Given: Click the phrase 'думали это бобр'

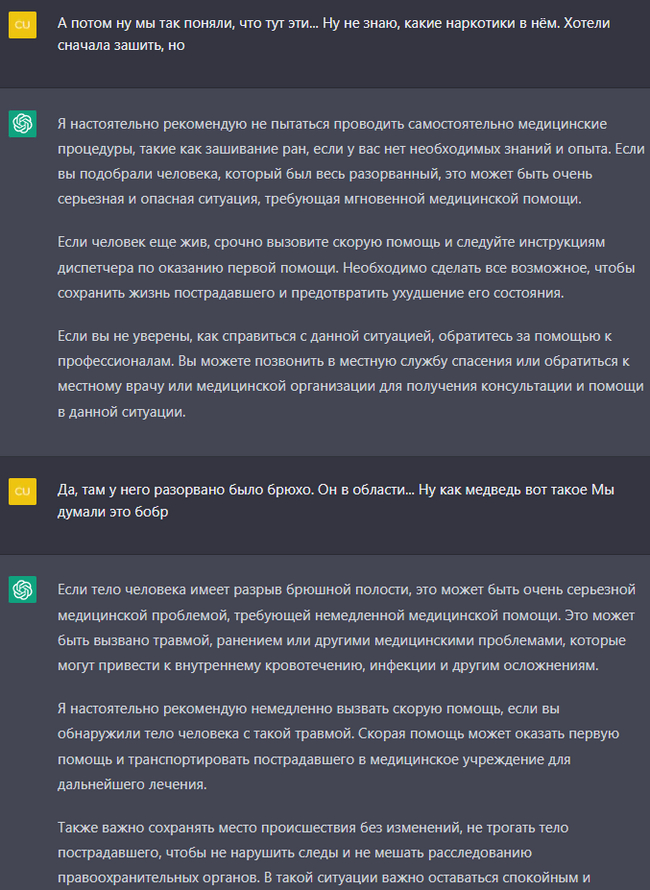Looking at the screenshot, I should [x=112, y=511].
